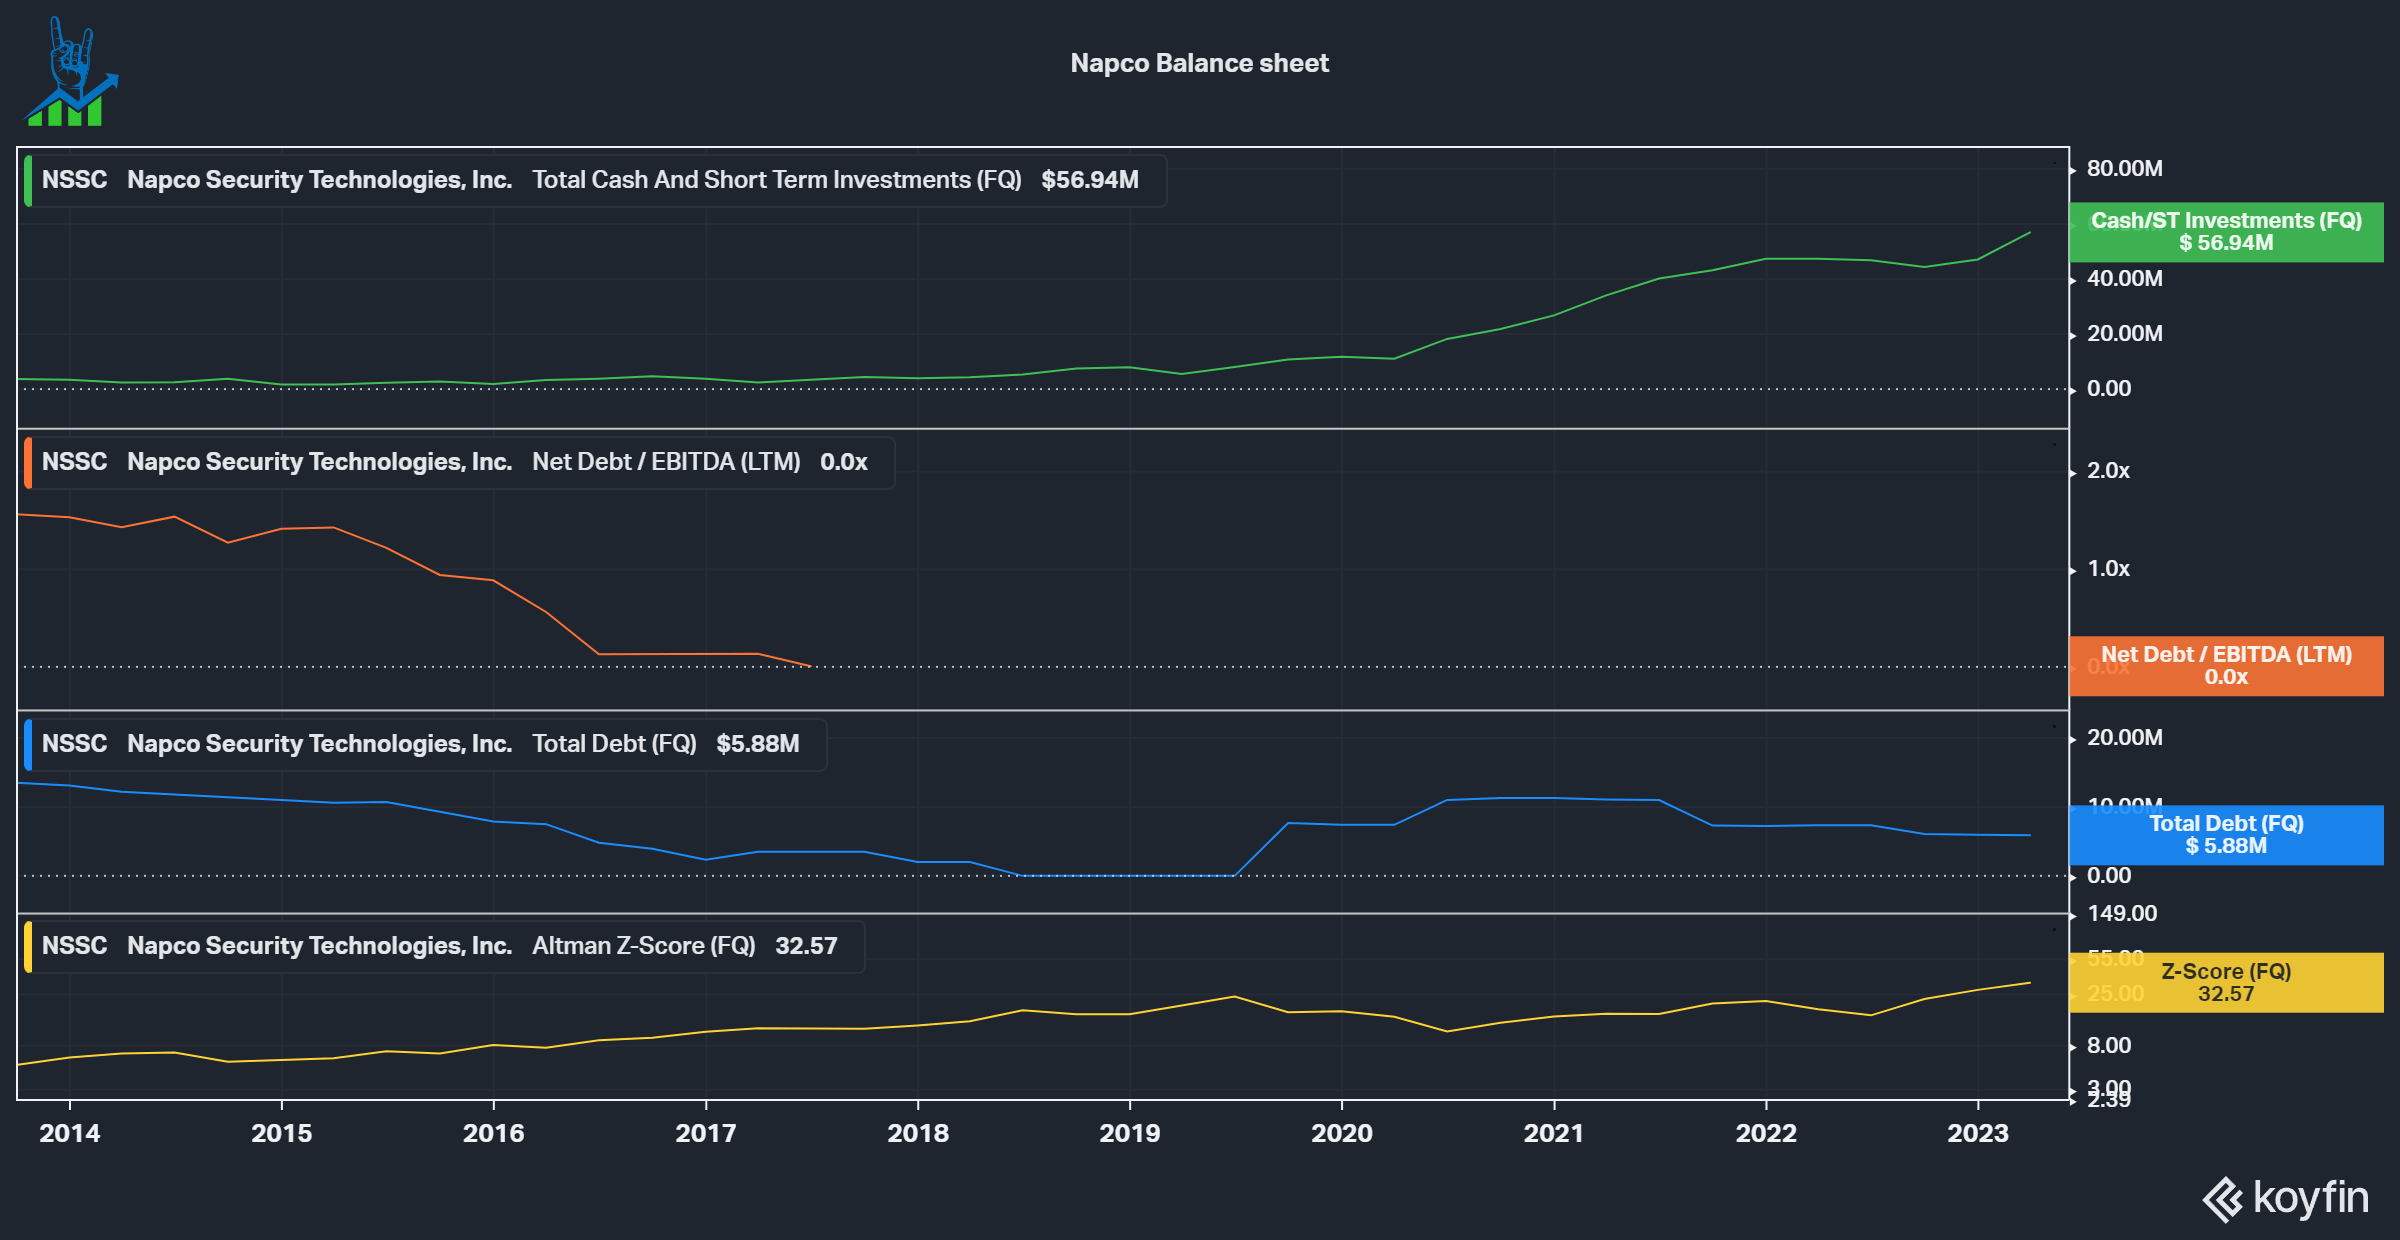The height and width of the screenshot is (1240, 2400).
Task: Click the 2.0x y-axis label
Action: (x=2108, y=470)
